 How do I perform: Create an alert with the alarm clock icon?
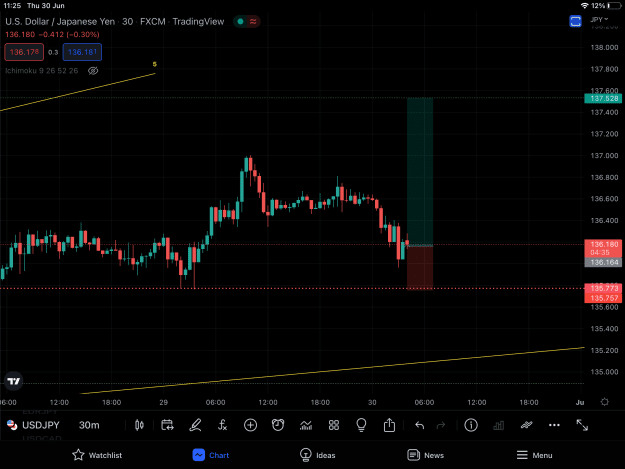(x=278, y=425)
